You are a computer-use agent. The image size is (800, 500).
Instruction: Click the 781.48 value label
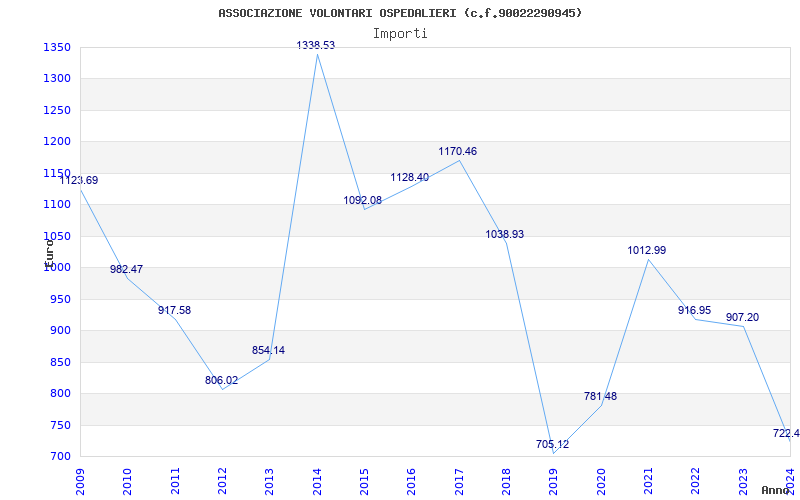[601, 396]
